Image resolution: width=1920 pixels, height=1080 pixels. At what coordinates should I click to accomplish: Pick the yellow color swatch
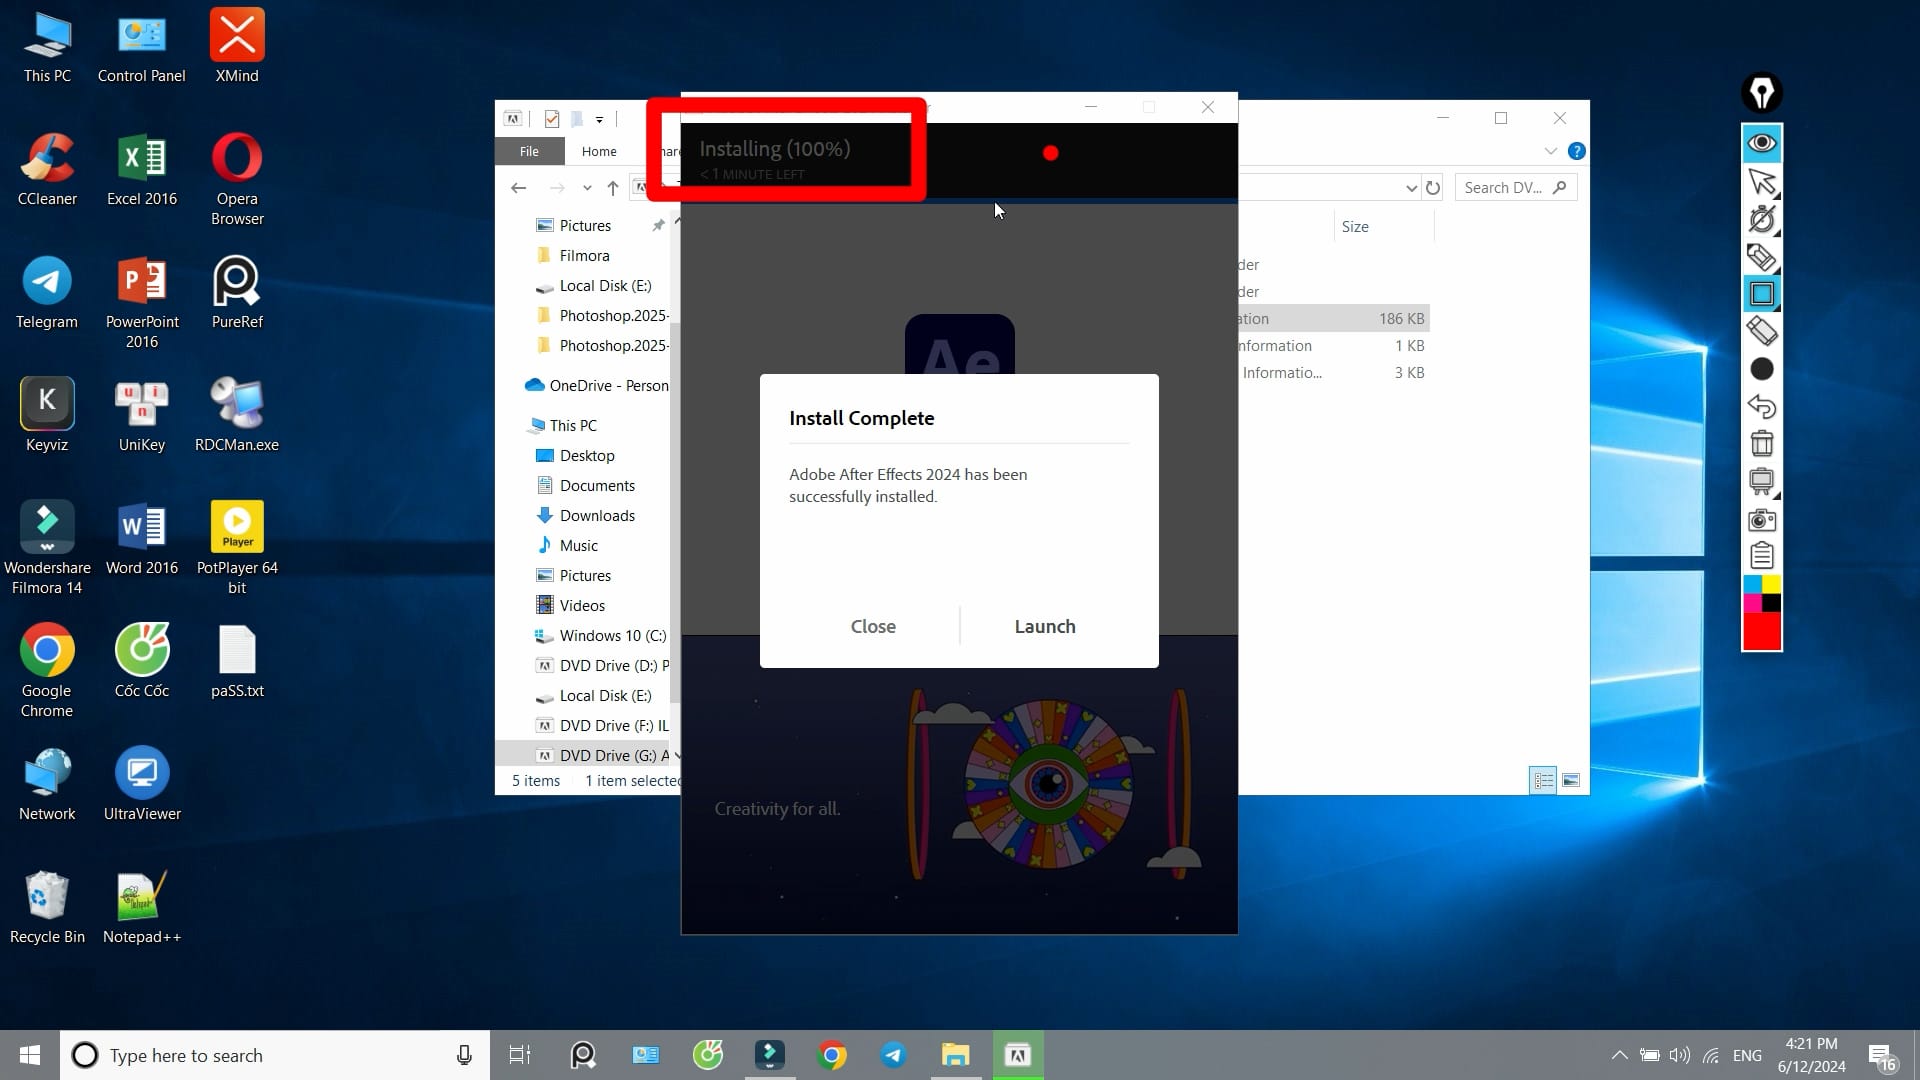(1771, 584)
